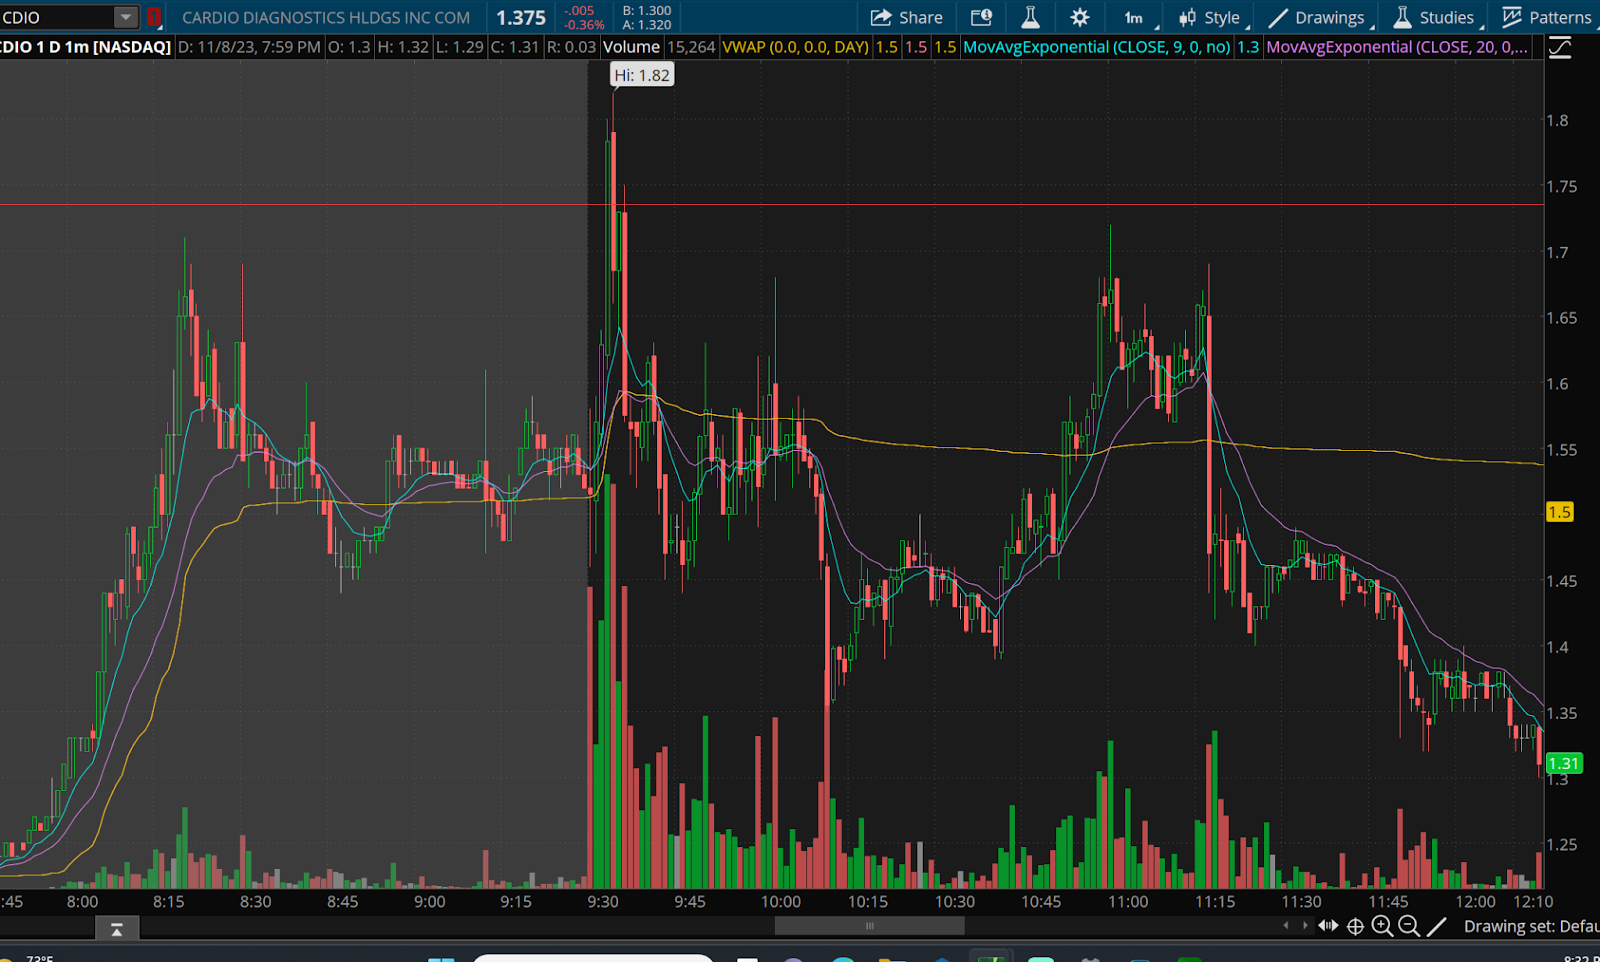Viewport: 1600px width, 962px height.
Task: Expand the CDIO symbol dropdown arrow
Action: (x=125, y=17)
